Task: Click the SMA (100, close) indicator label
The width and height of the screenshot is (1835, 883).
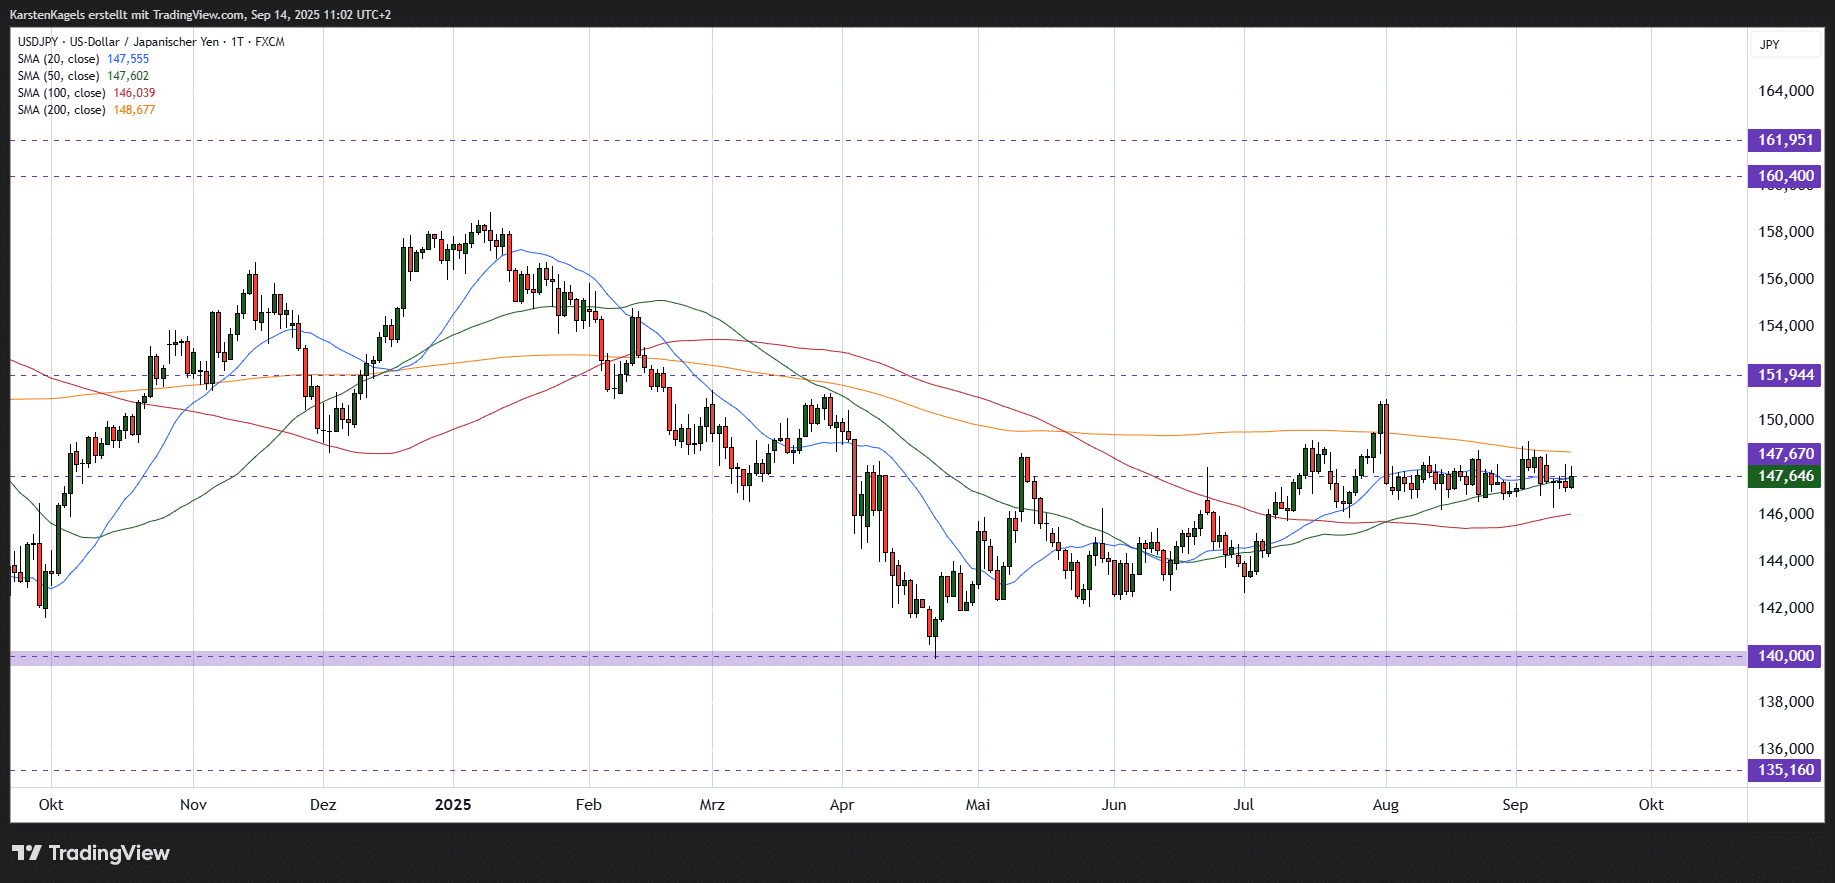Action: (62, 93)
